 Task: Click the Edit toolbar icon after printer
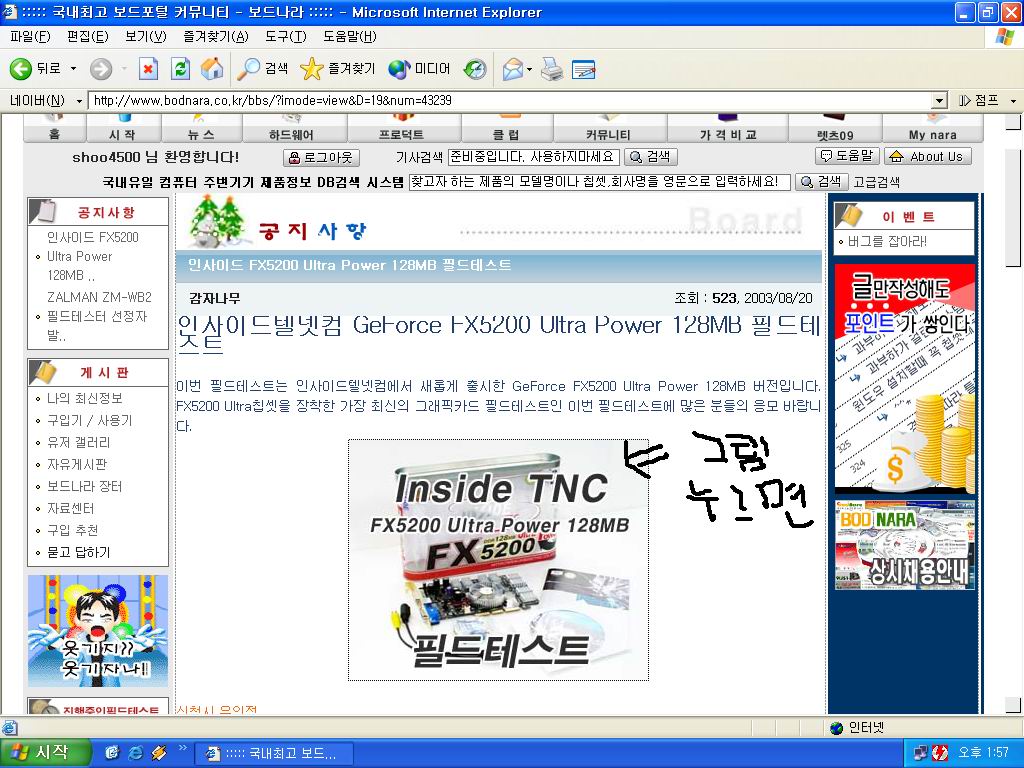(x=583, y=69)
